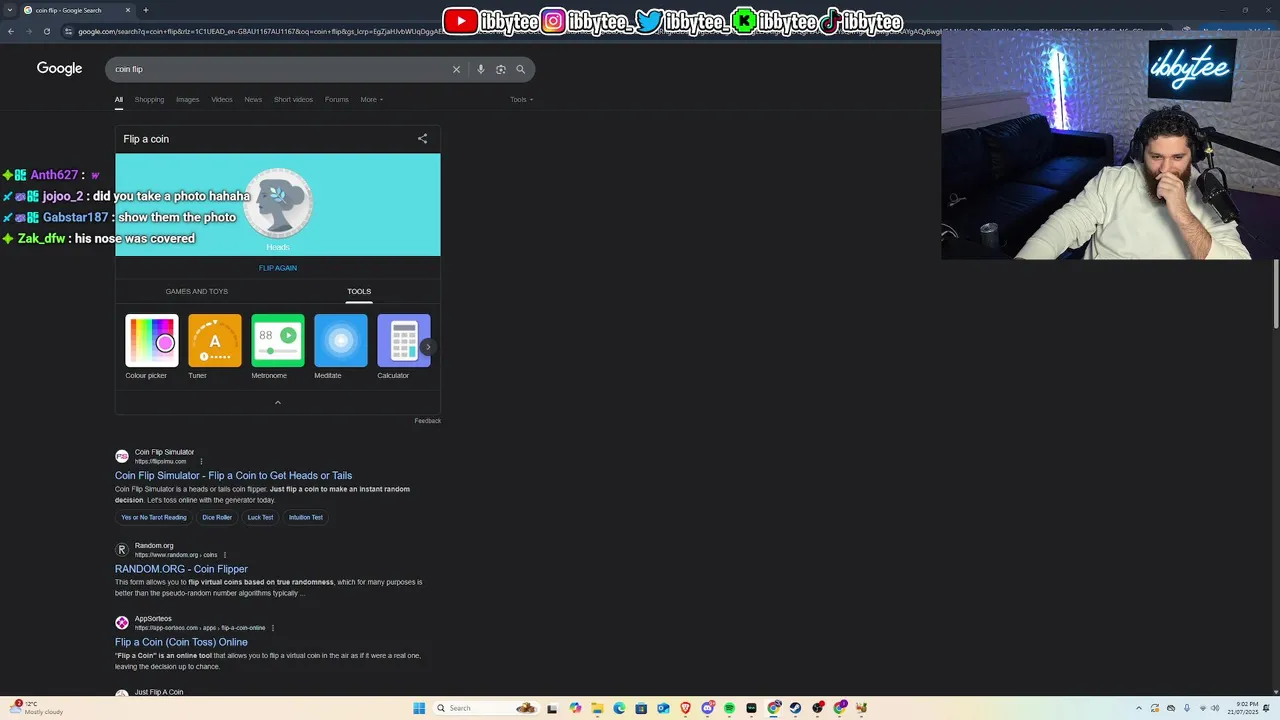The image size is (1280, 720).
Task: Reload the page
Action: (47, 31)
